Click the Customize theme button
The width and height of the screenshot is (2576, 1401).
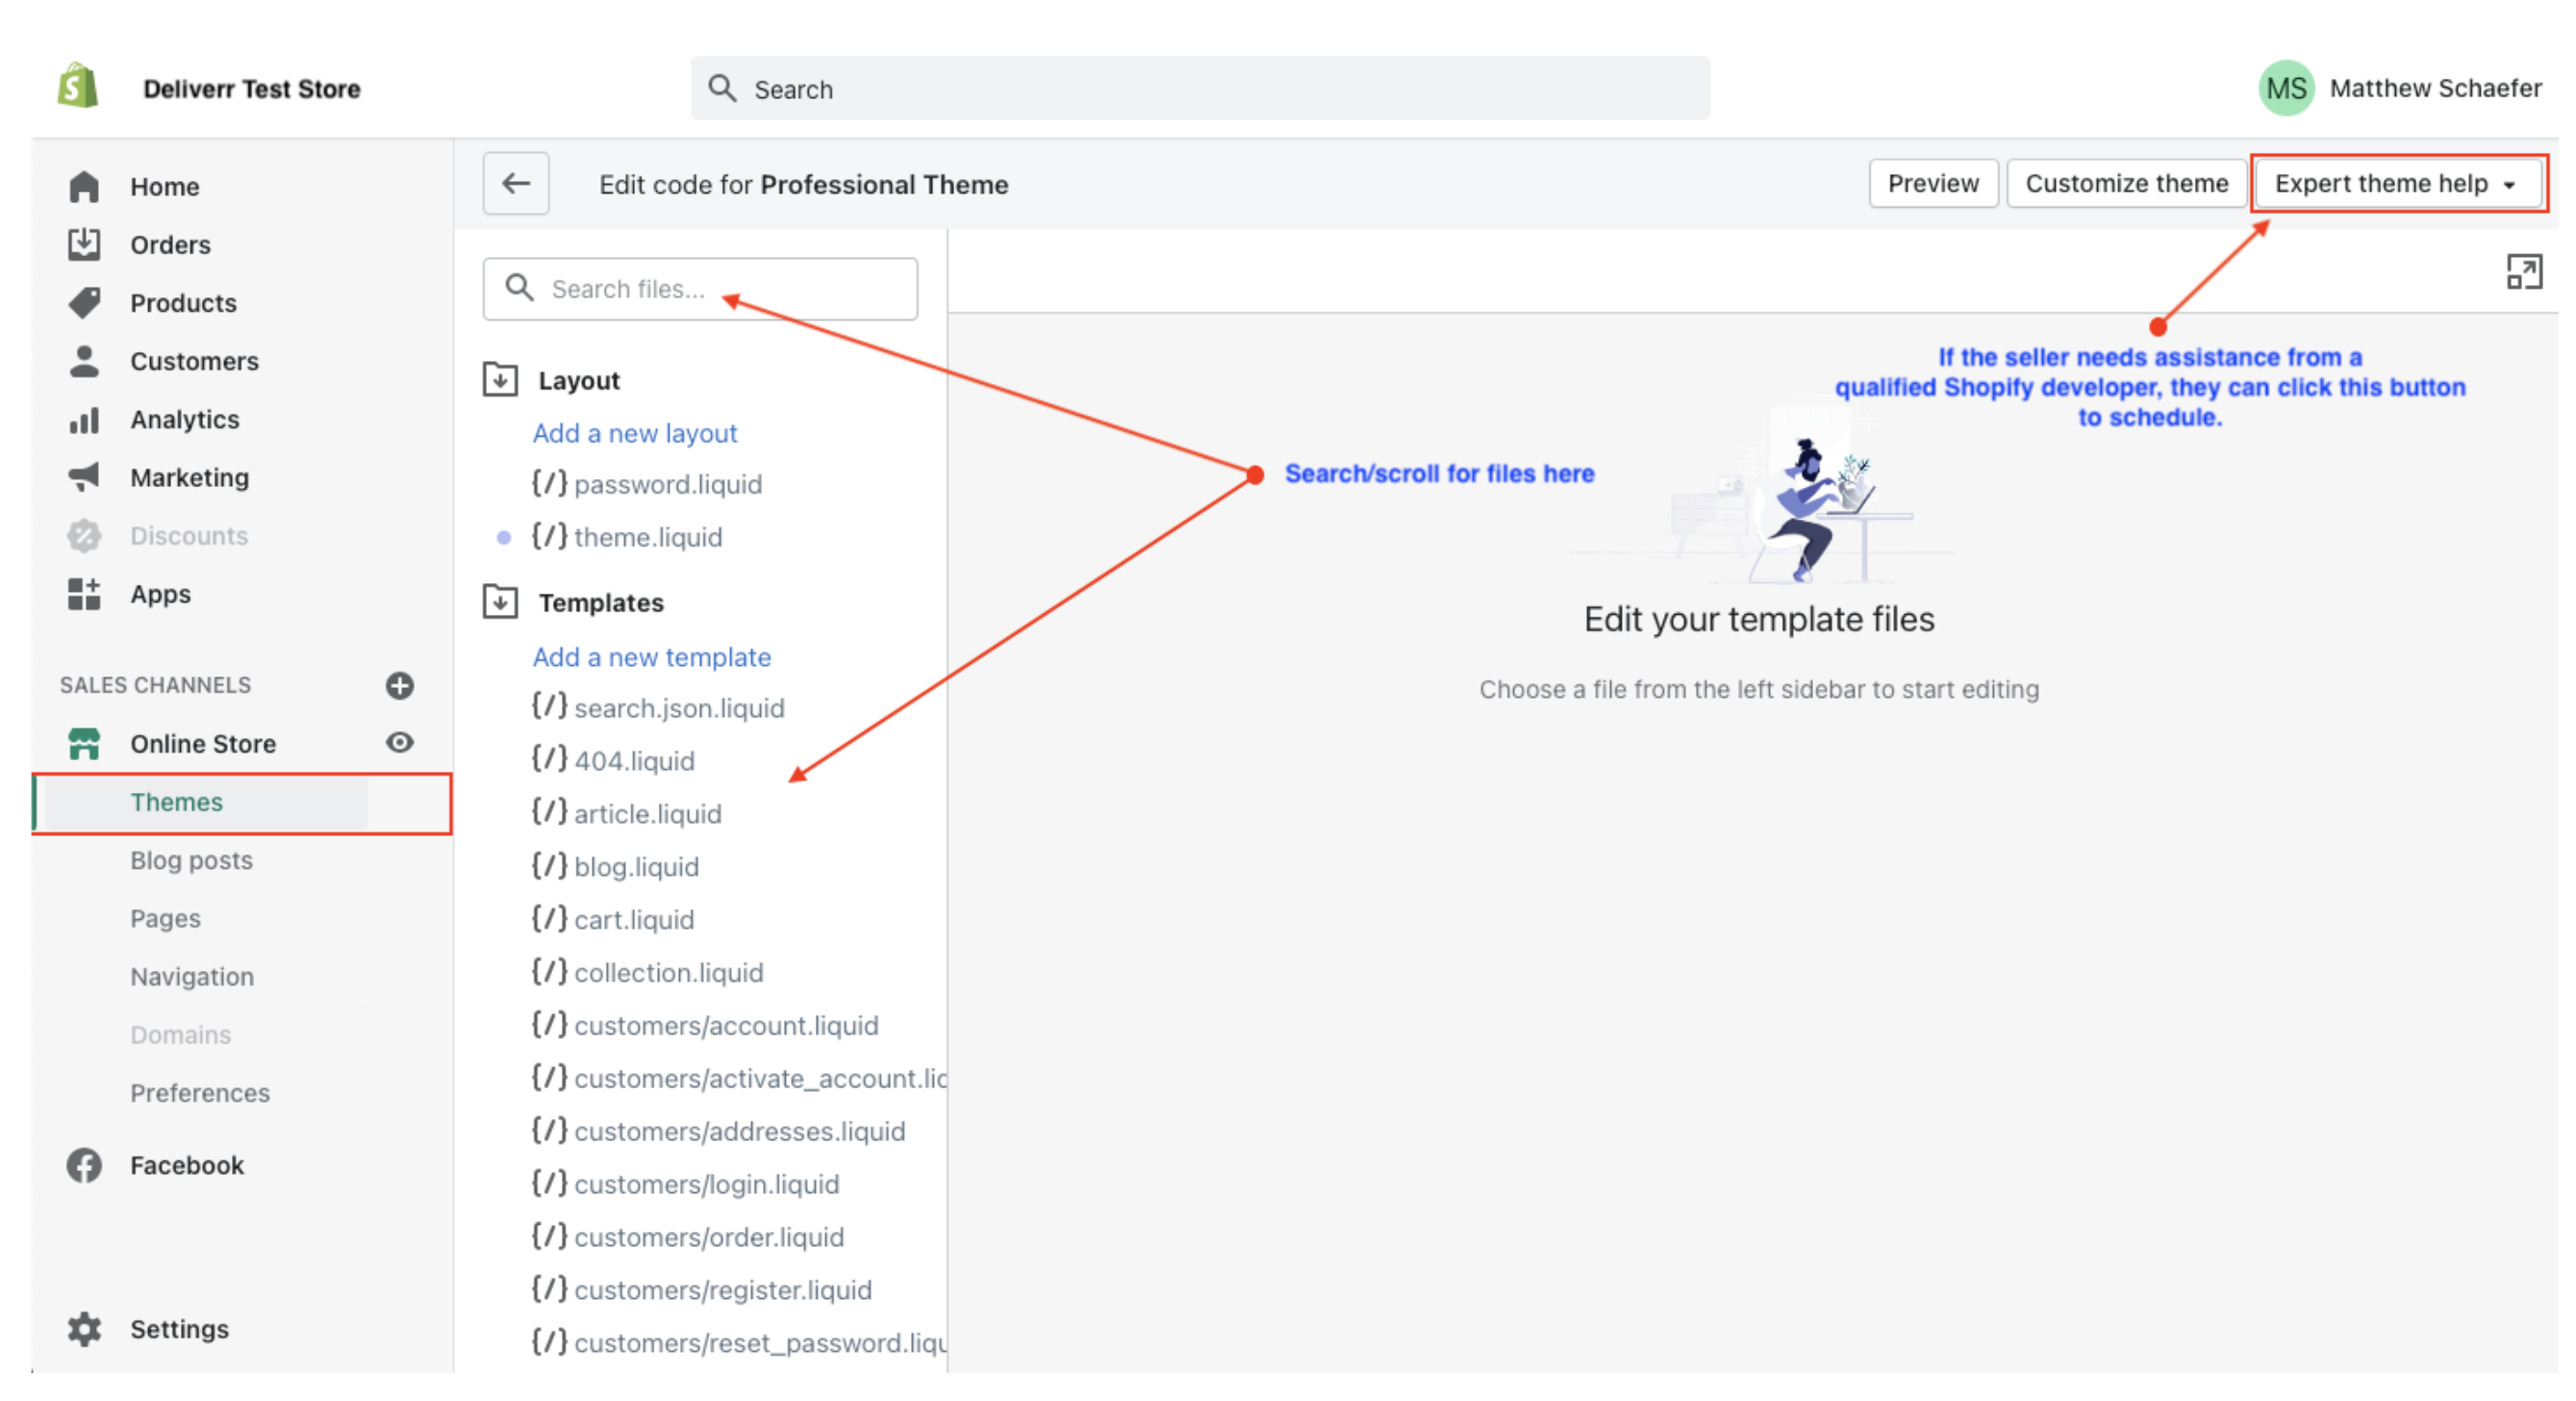2126,184
